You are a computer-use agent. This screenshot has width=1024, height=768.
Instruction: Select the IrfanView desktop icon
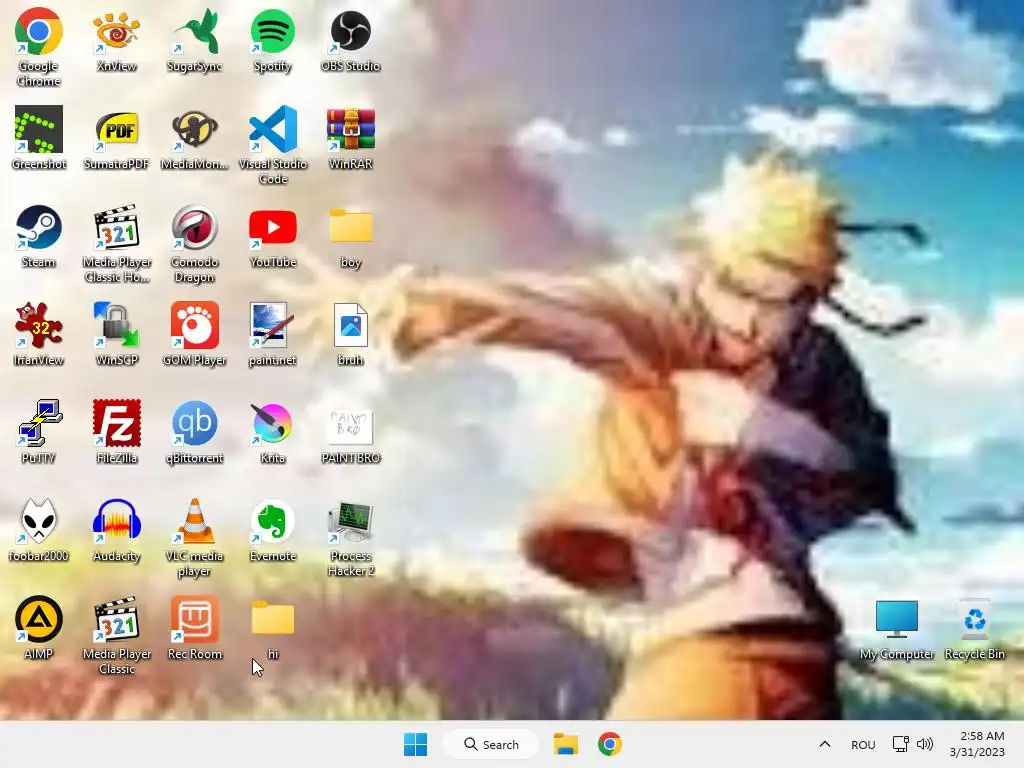click(39, 325)
